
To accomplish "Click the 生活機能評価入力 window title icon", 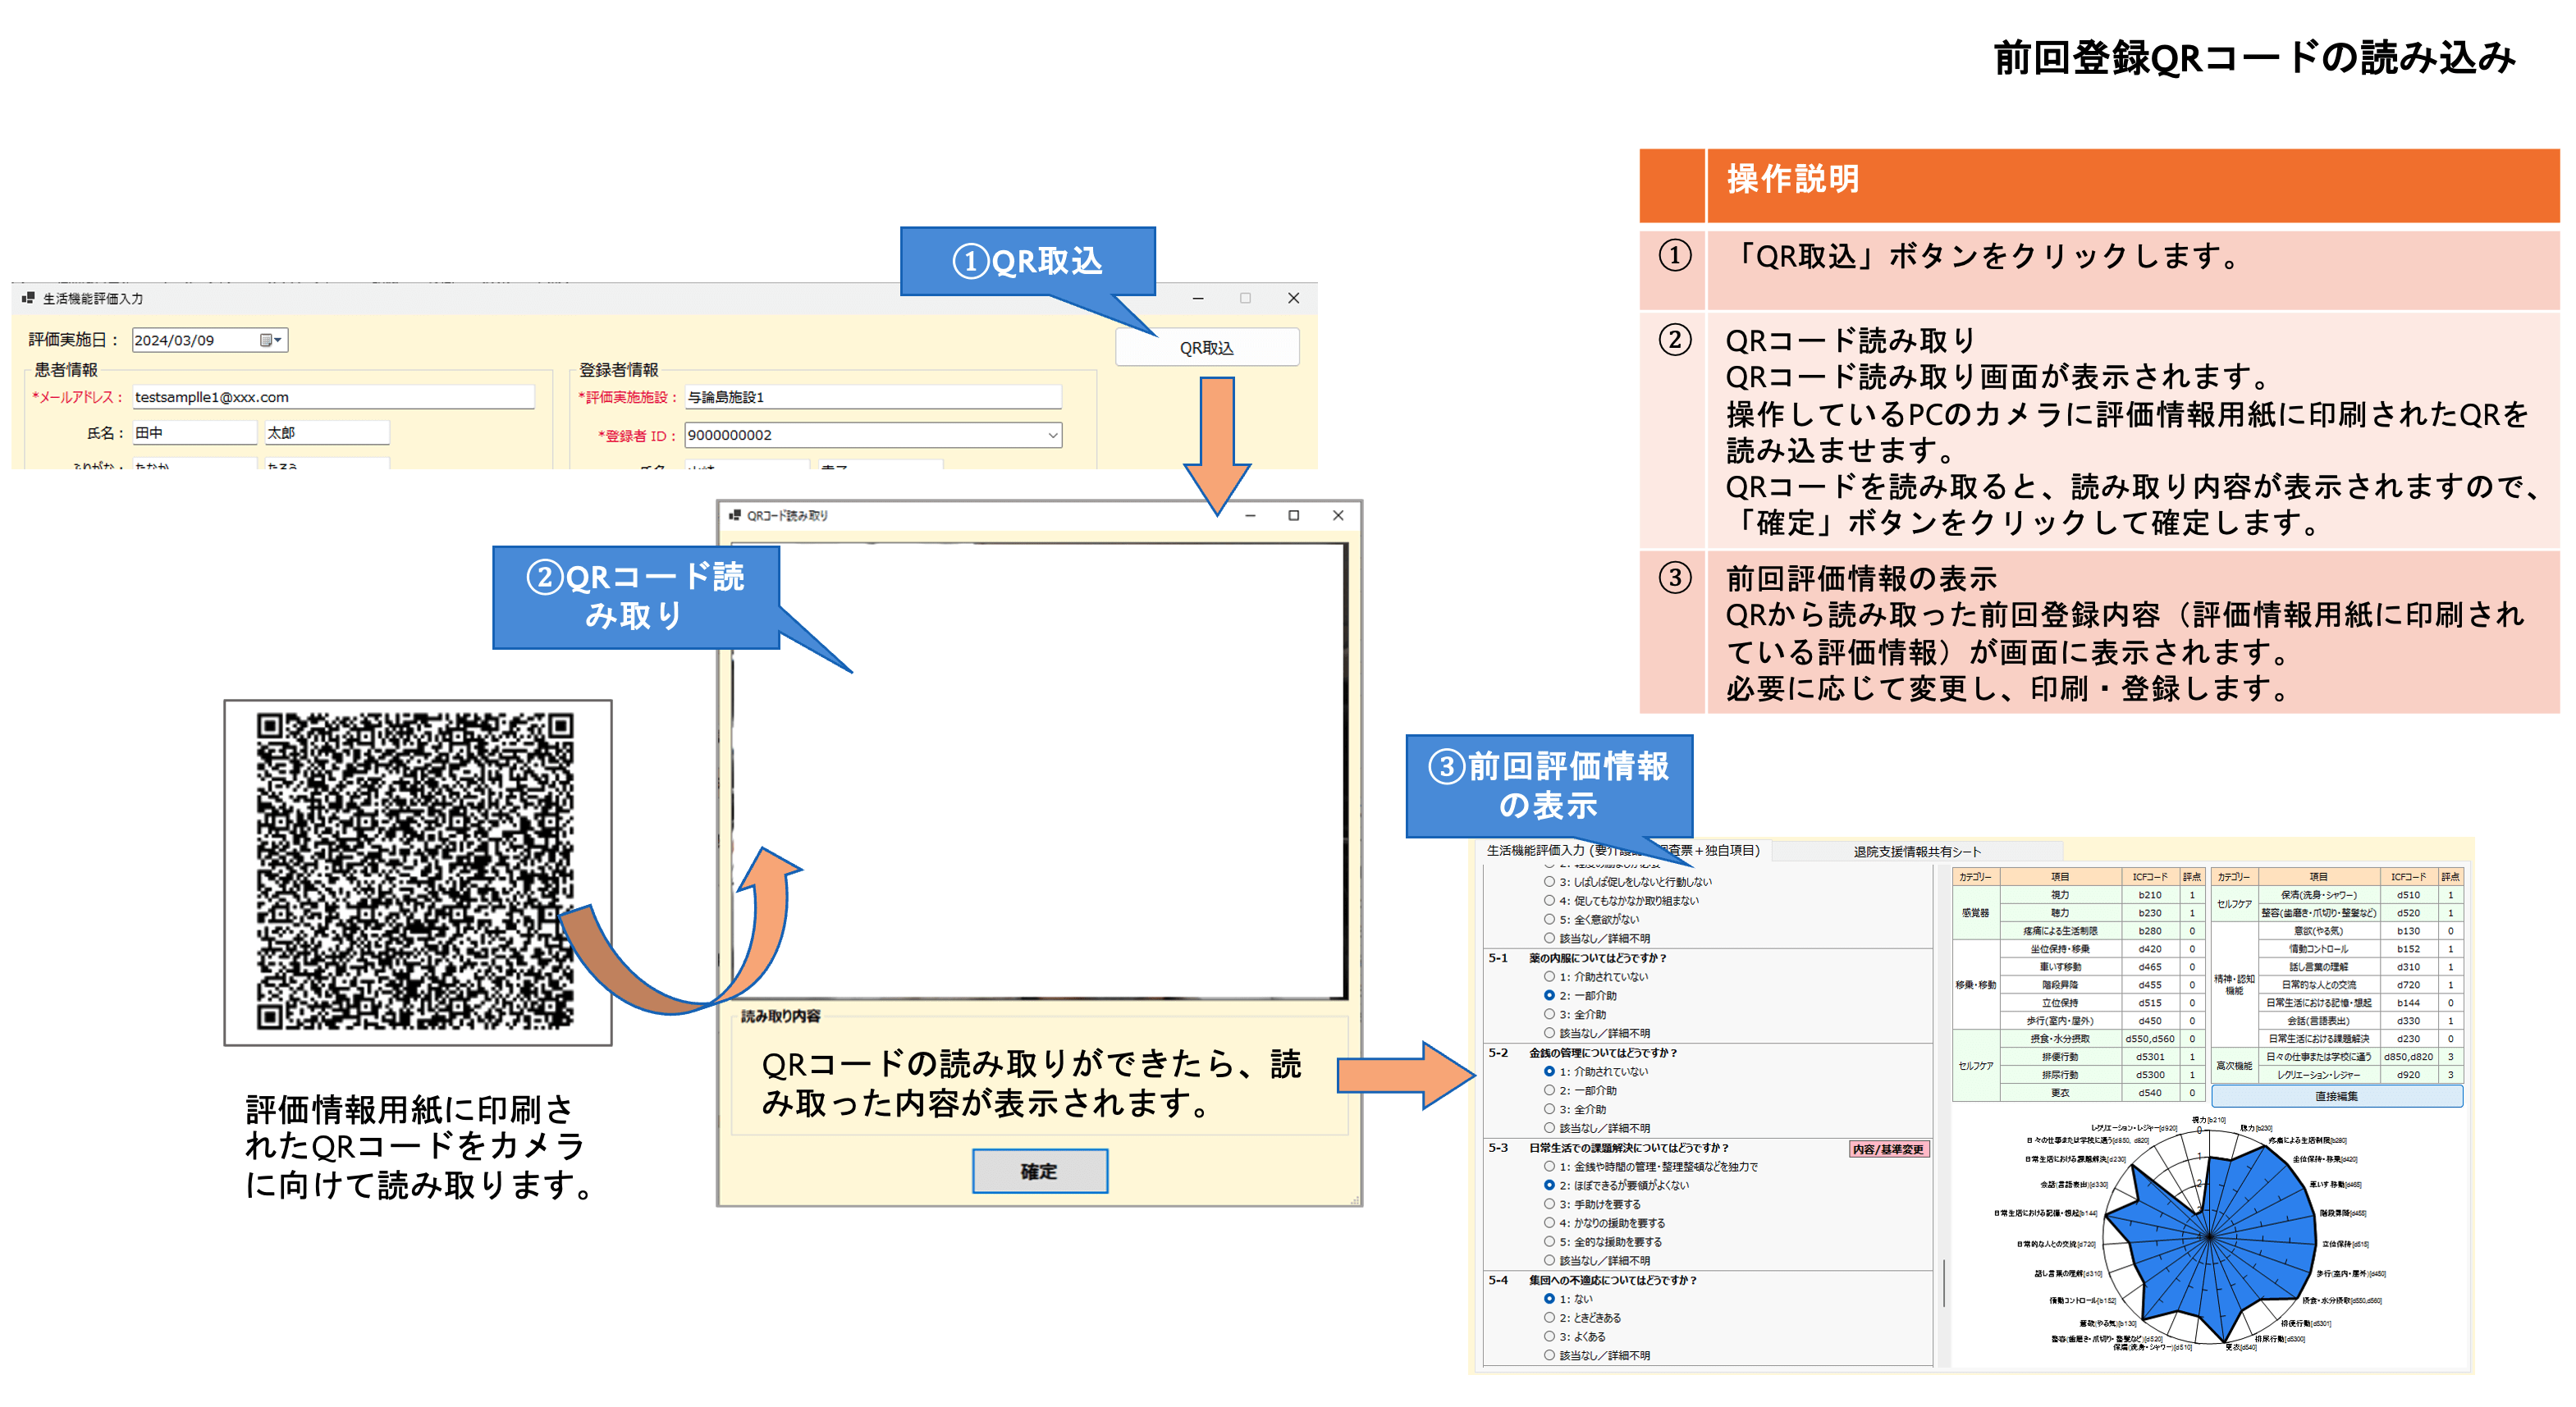I will pos(28,298).
